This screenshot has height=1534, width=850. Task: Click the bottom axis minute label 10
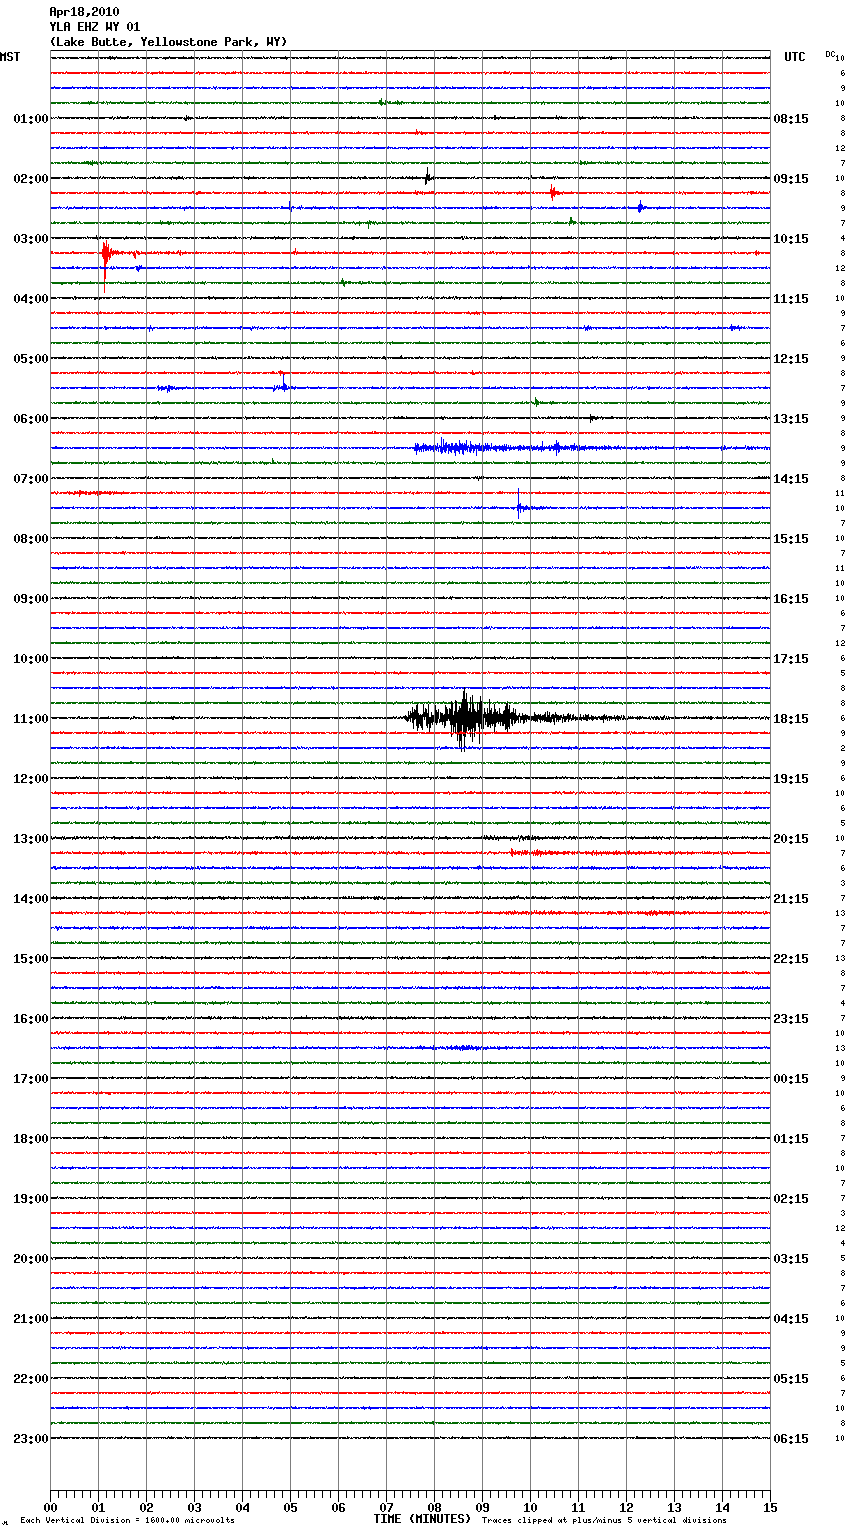[x=530, y=1508]
